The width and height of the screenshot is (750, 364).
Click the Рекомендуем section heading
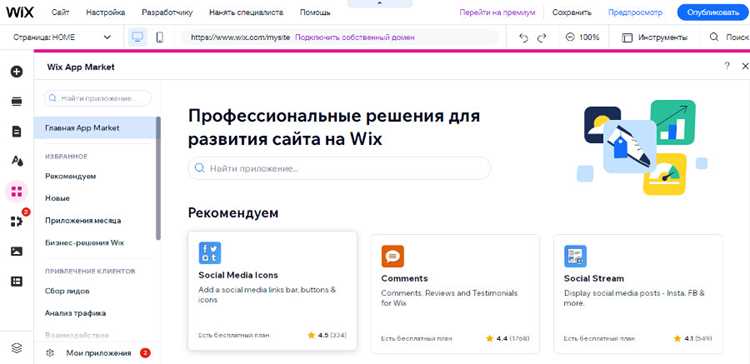(233, 213)
